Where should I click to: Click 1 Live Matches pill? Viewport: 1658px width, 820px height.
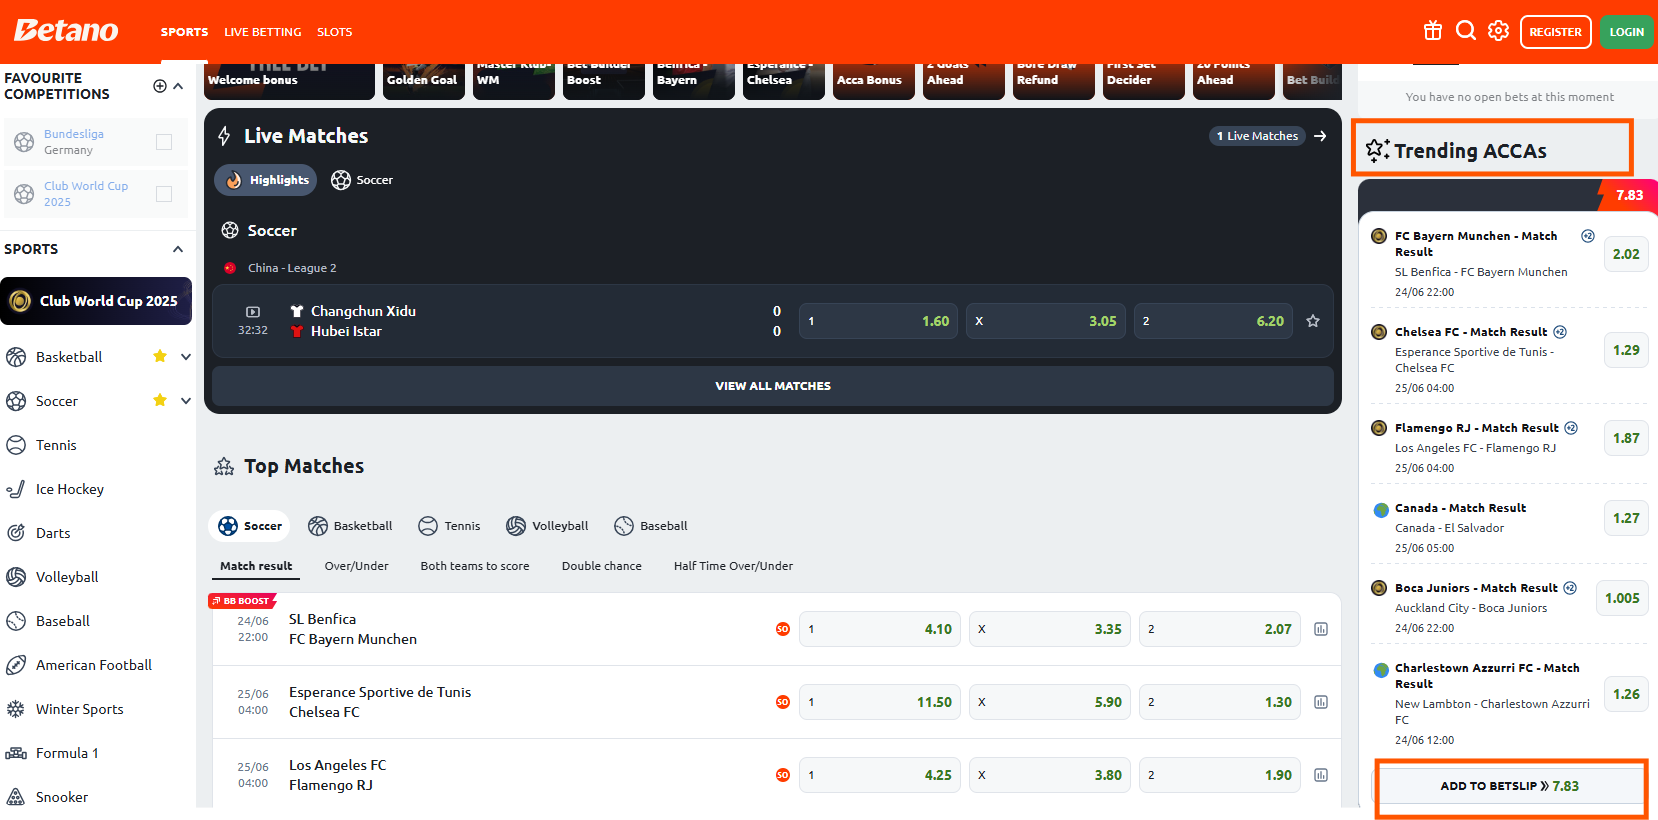(1257, 136)
